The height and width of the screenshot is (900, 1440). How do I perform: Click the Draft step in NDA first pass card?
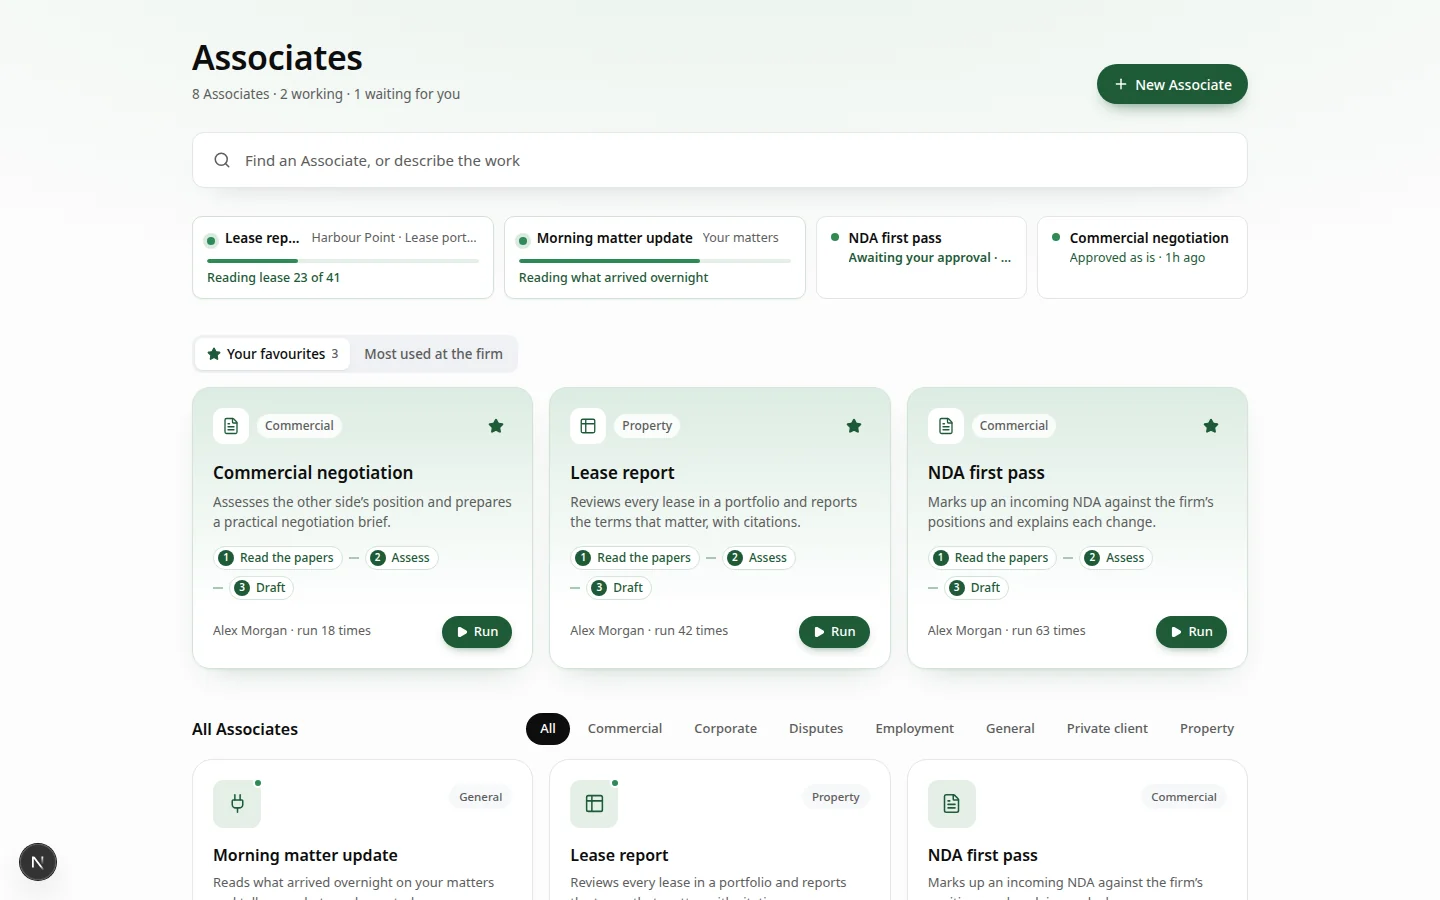click(976, 588)
